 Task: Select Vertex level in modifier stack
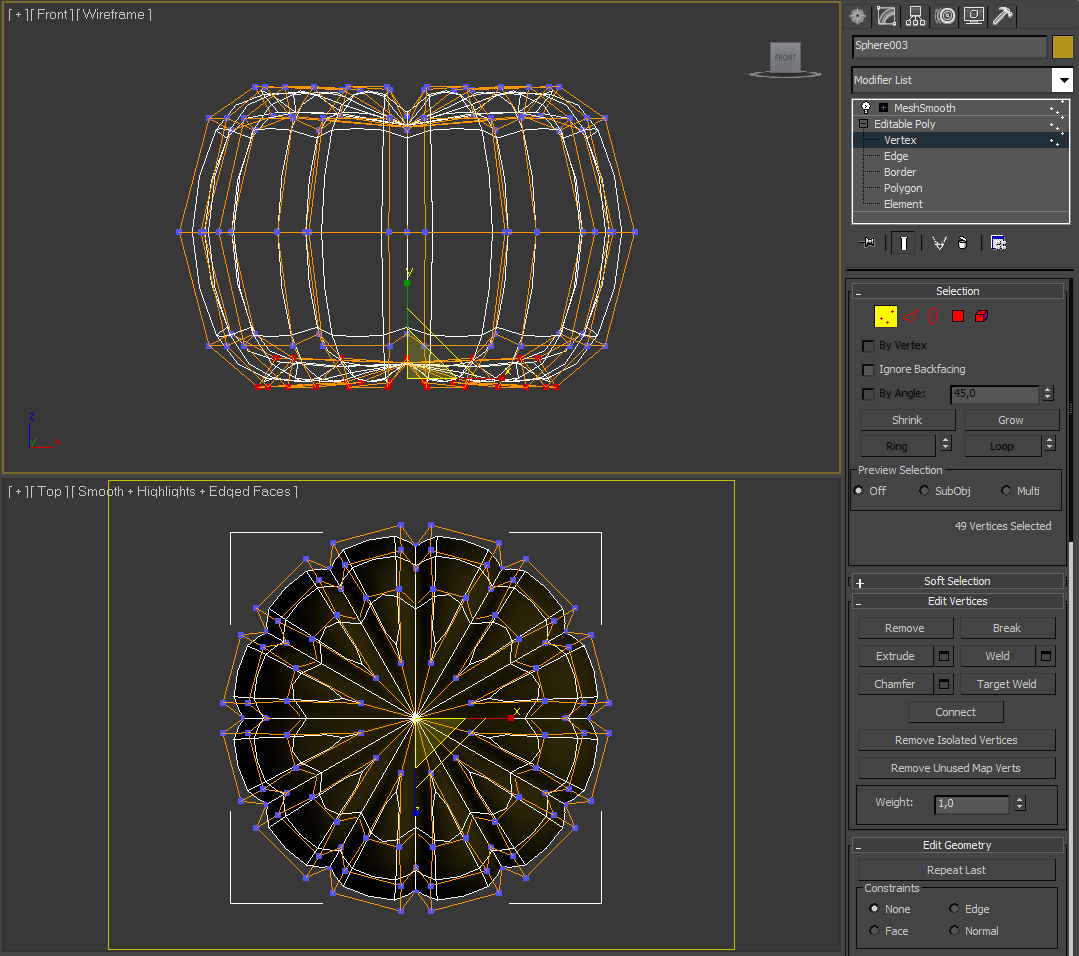point(899,140)
